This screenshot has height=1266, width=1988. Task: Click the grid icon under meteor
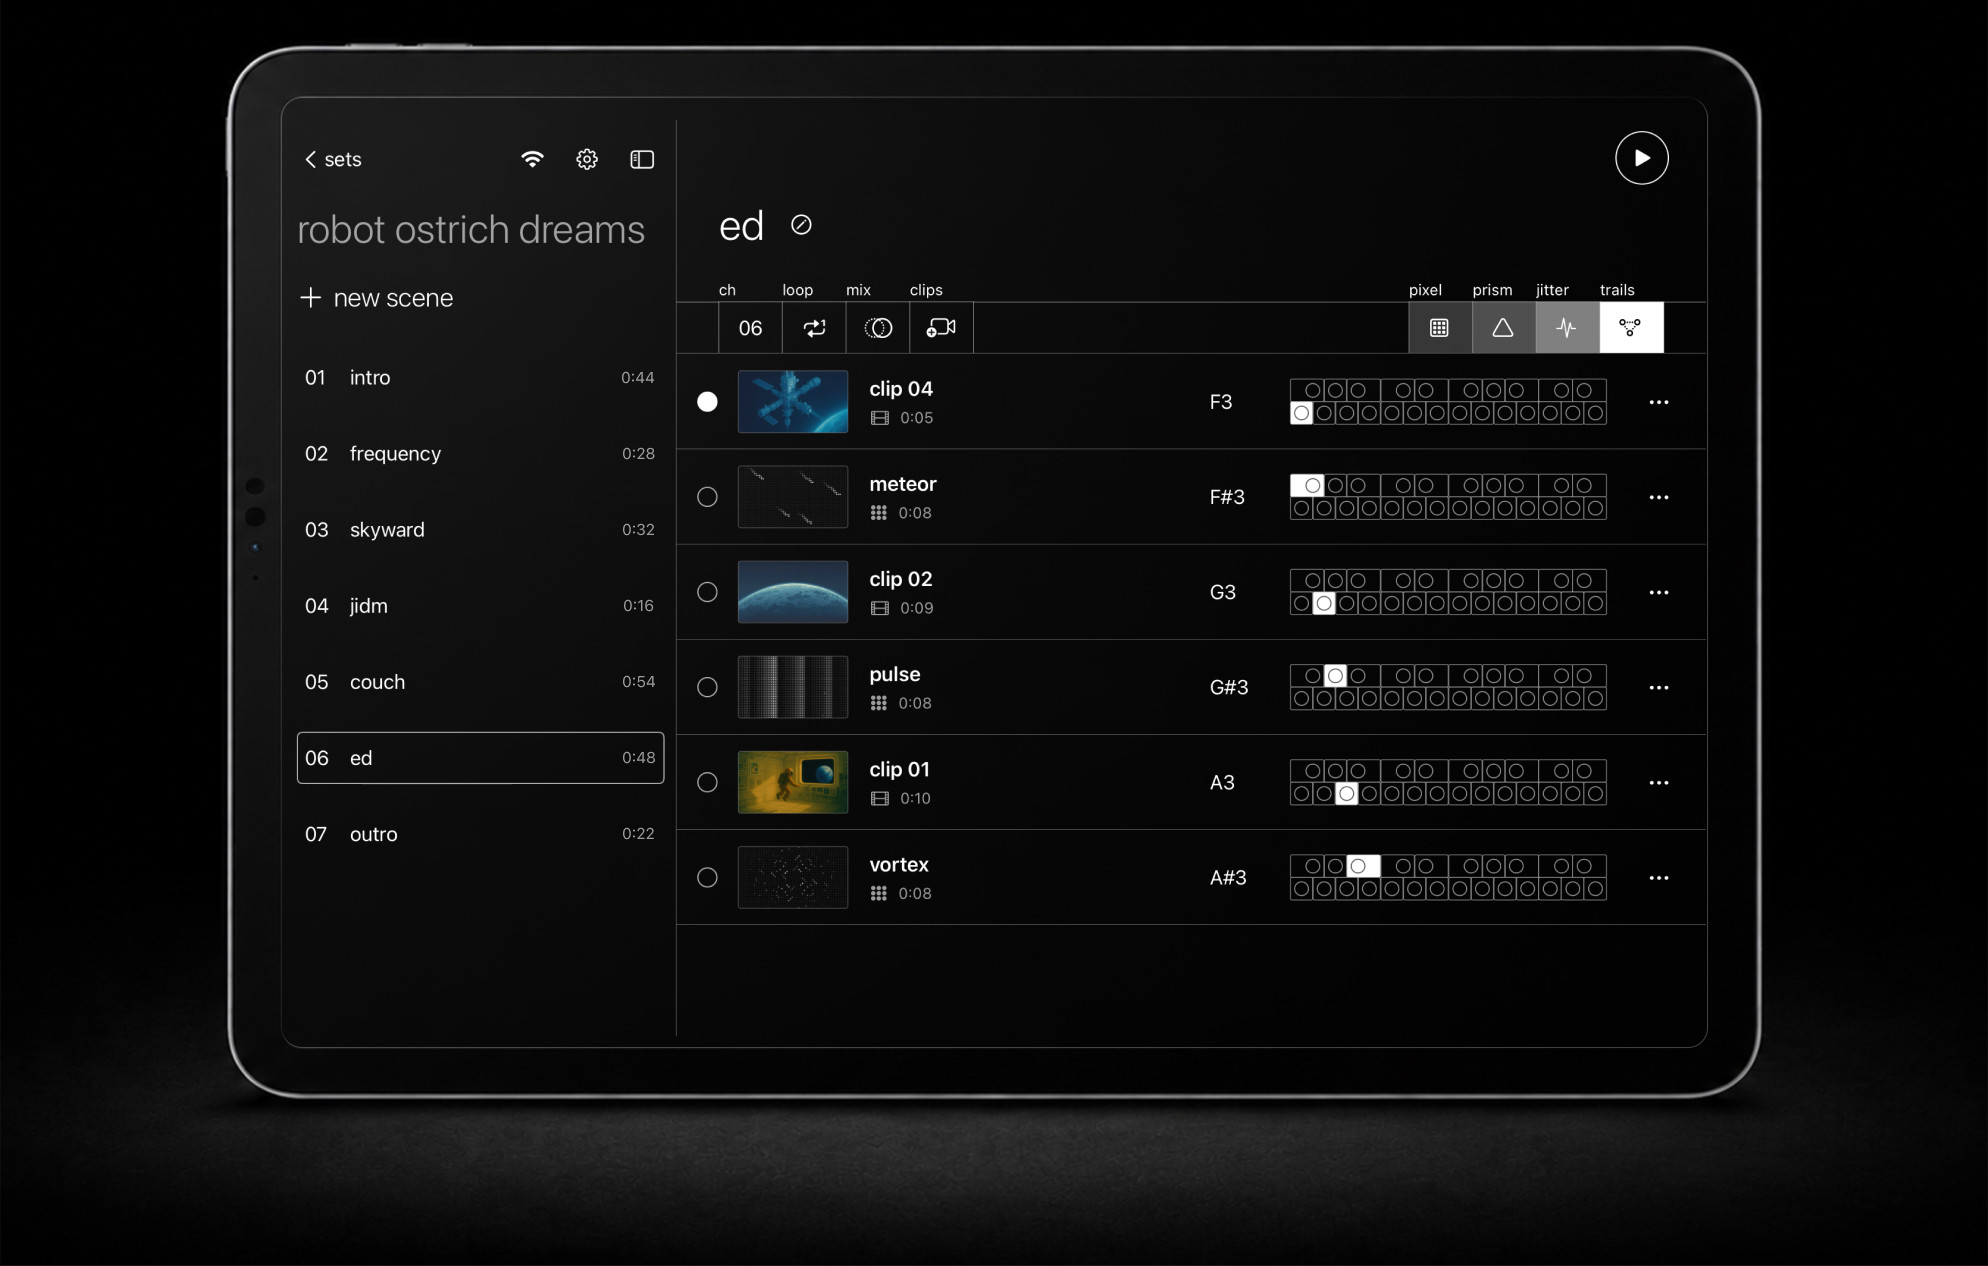click(x=878, y=513)
